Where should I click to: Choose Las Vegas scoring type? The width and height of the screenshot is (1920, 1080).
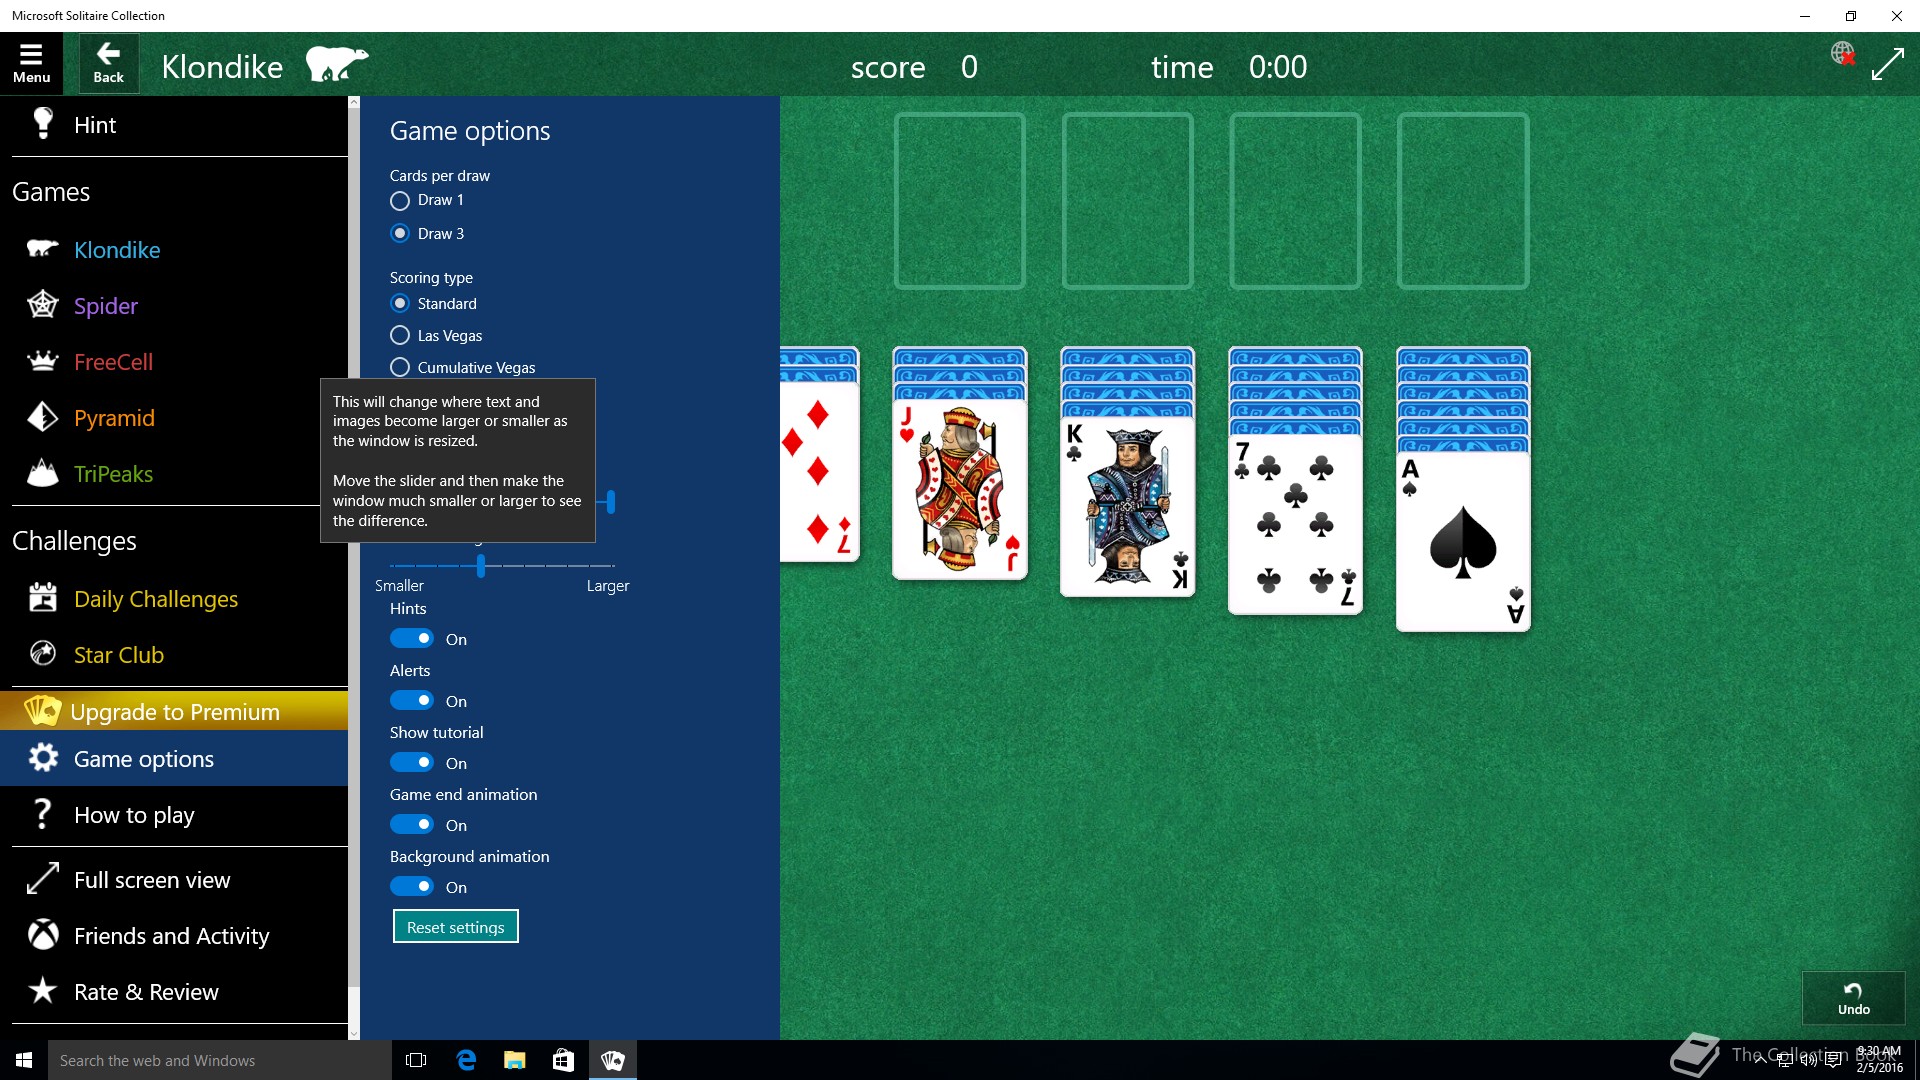pos(400,335)
